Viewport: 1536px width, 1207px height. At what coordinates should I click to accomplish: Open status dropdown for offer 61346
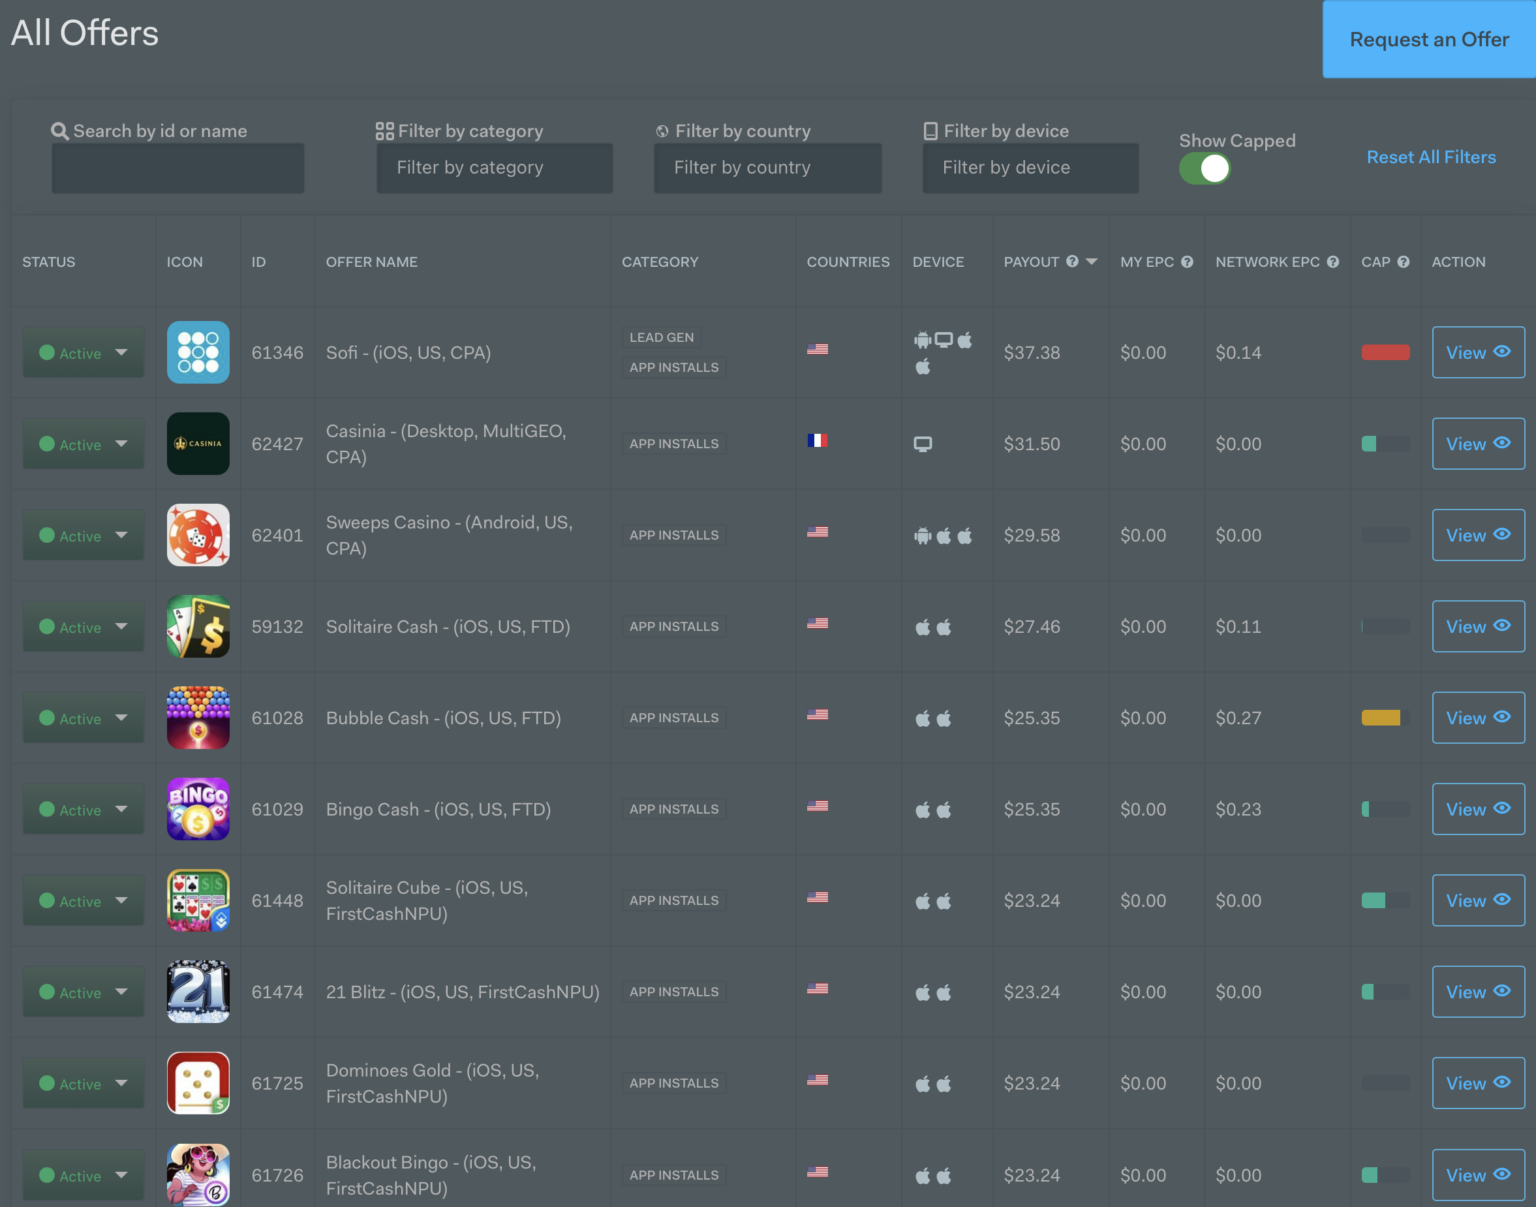click(83, 352)
